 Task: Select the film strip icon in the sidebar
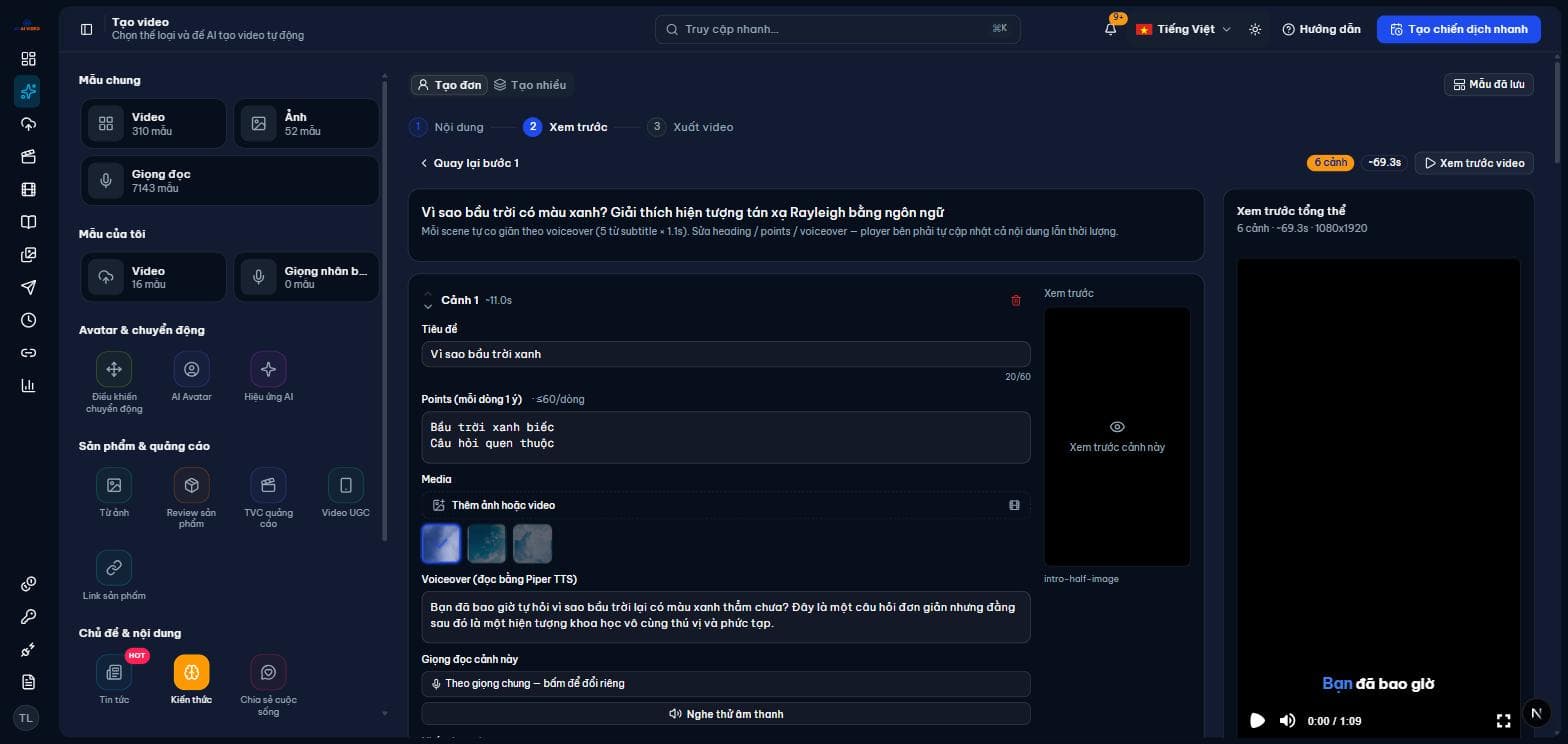coord(28,189)
